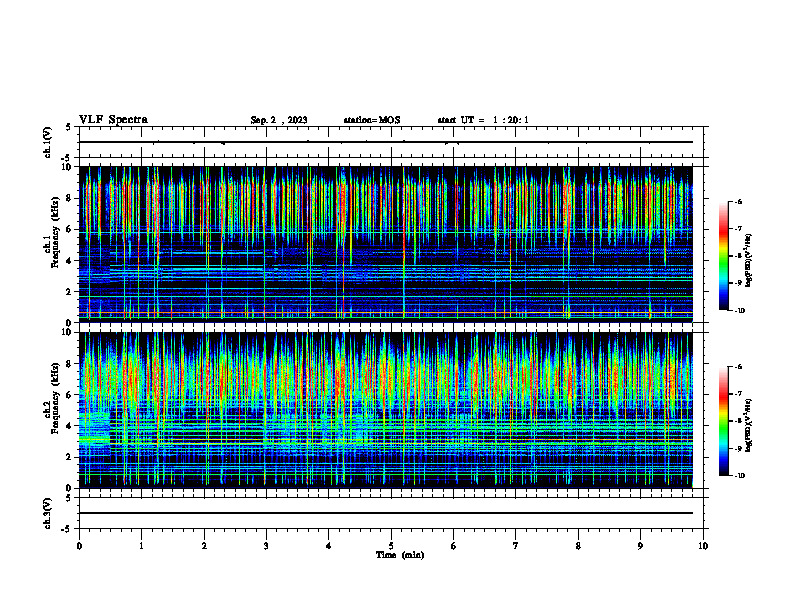Click the "-6" label on ch.1 color bar
792x612 pixels.
click(738, 202)
